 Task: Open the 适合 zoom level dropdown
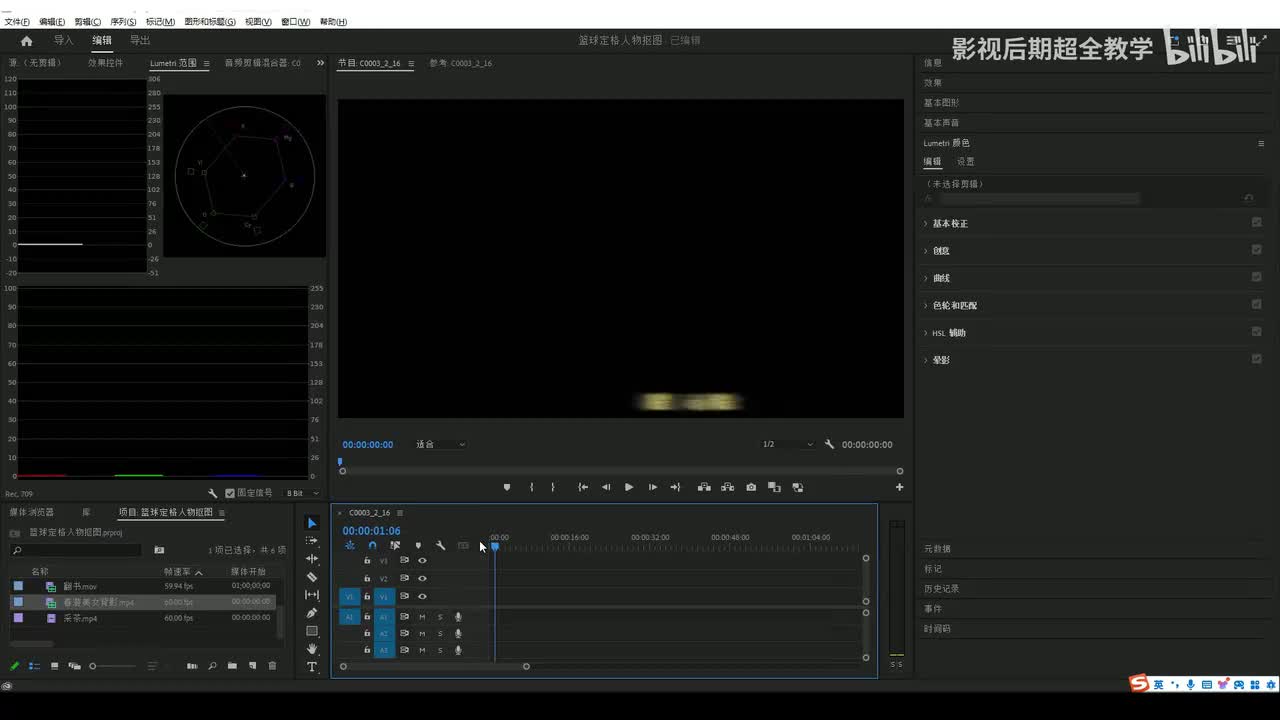(441, 444)
